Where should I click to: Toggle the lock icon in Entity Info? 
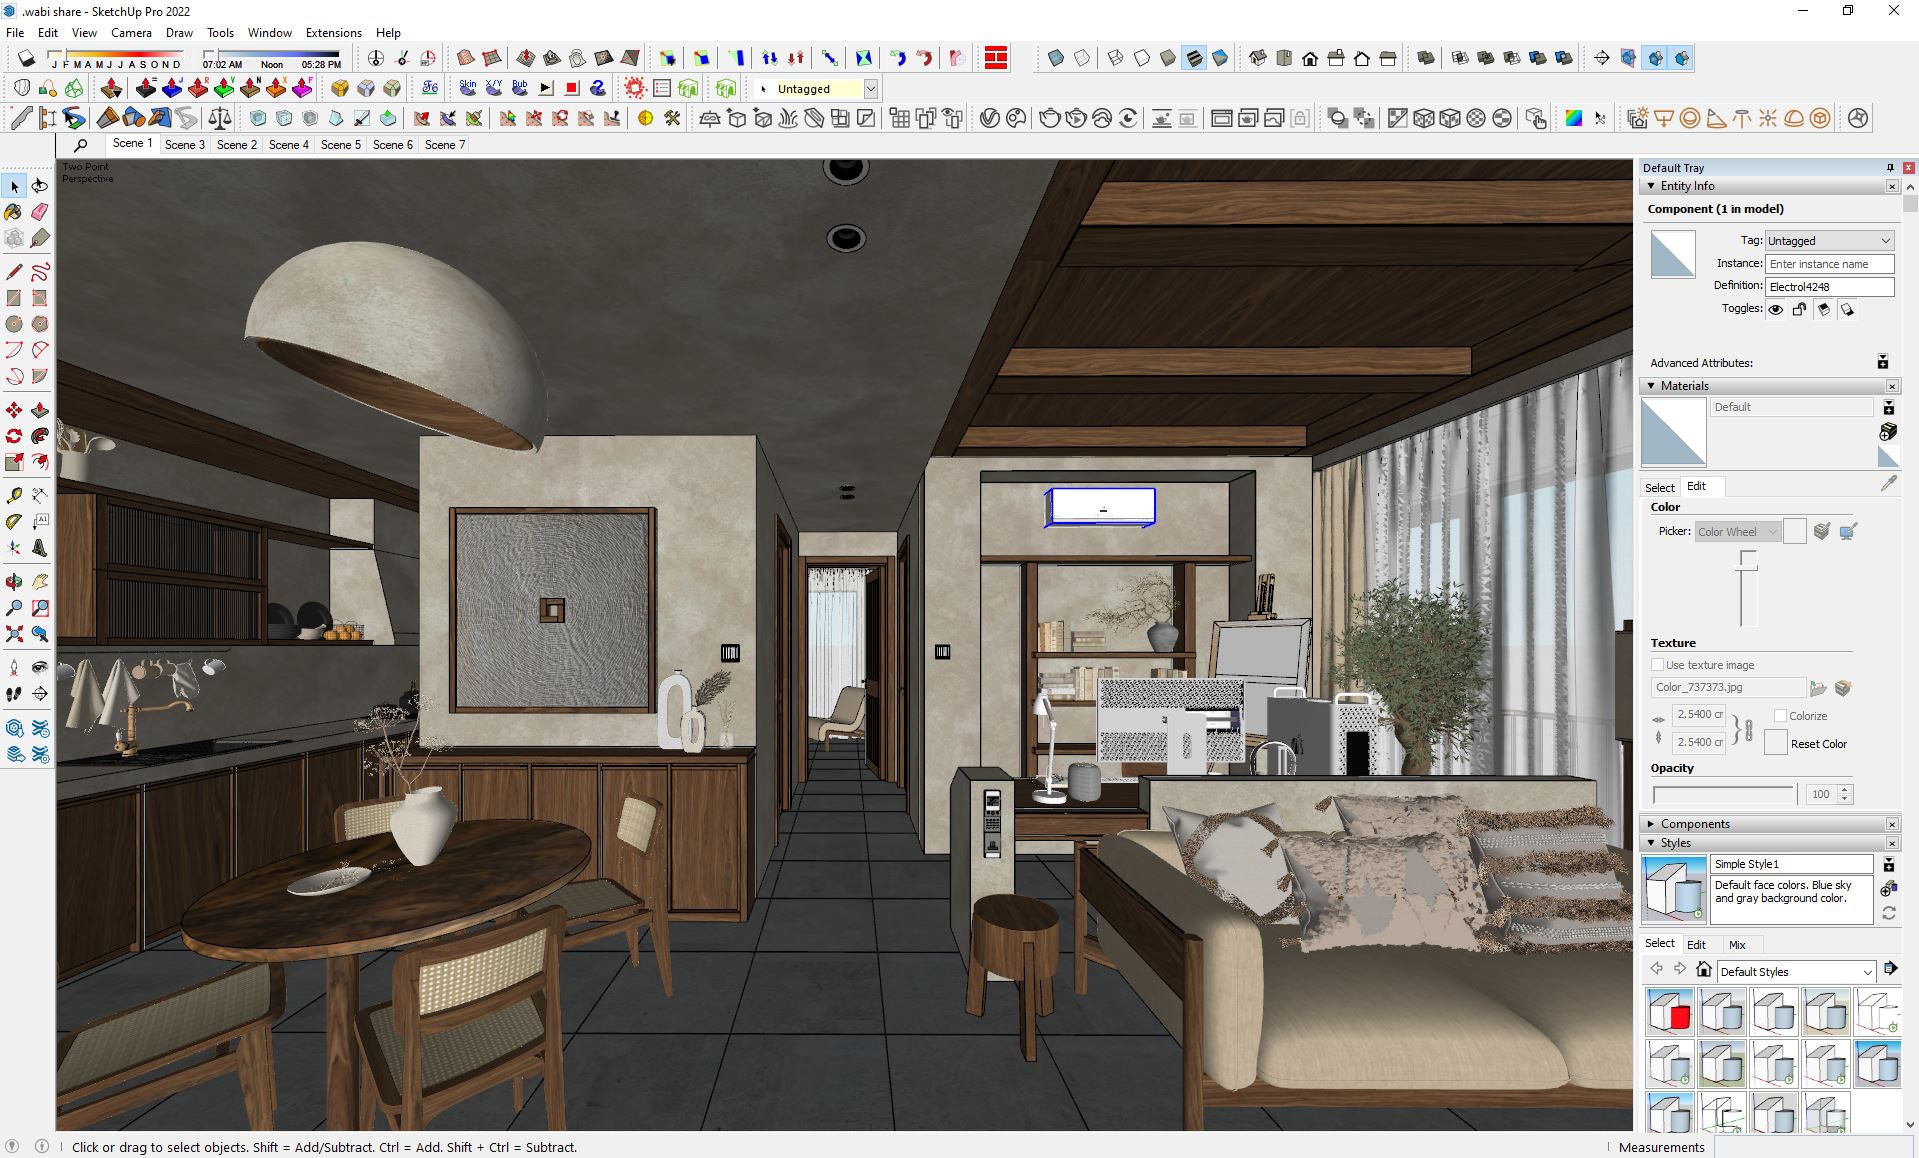tap(1799, 310)
